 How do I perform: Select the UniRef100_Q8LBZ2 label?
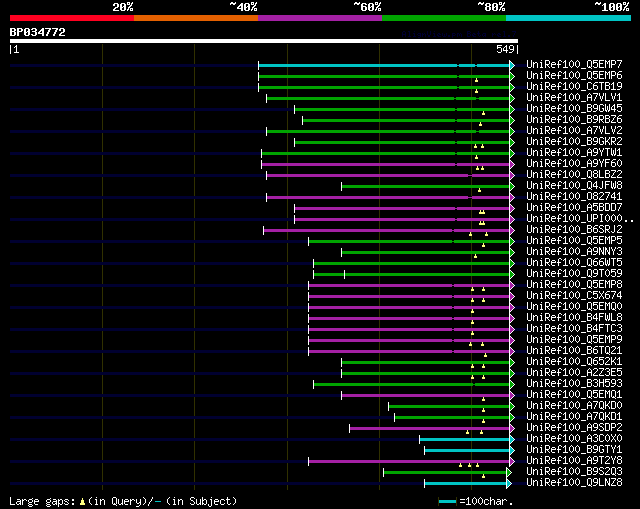tap(574, 175)
